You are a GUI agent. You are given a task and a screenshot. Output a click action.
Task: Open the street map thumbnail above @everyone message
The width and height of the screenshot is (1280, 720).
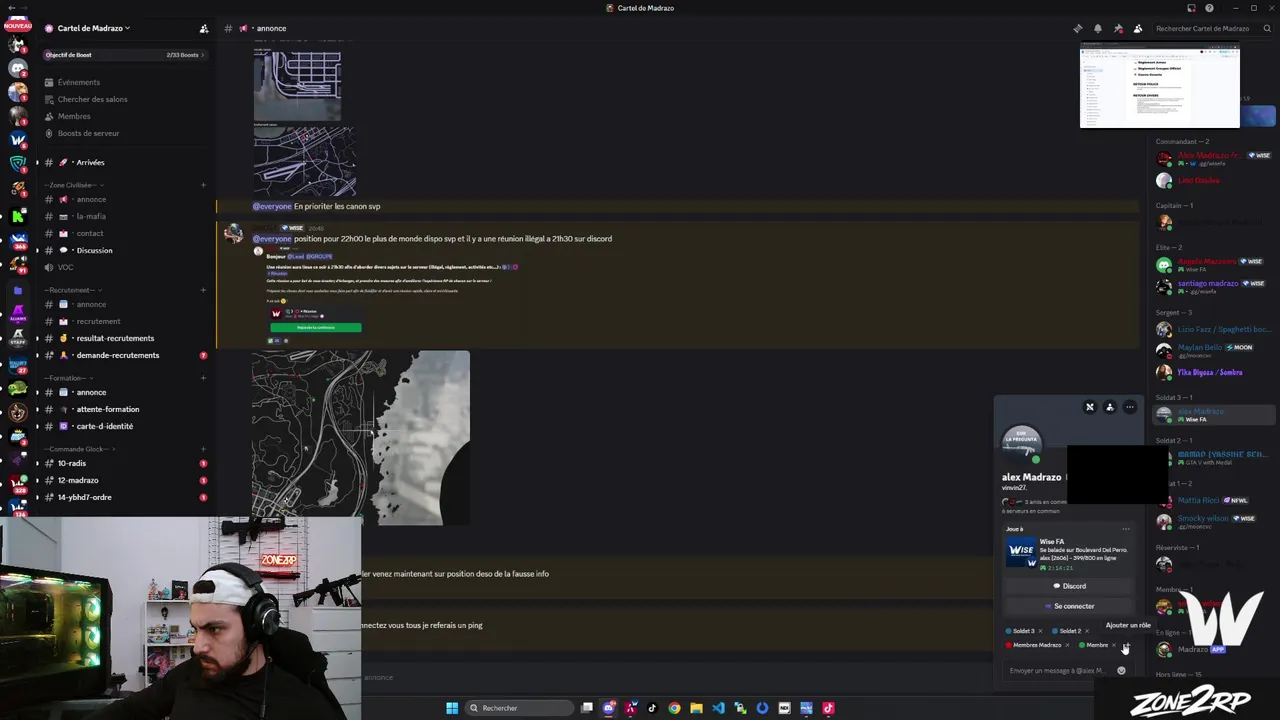coord(305,161)
